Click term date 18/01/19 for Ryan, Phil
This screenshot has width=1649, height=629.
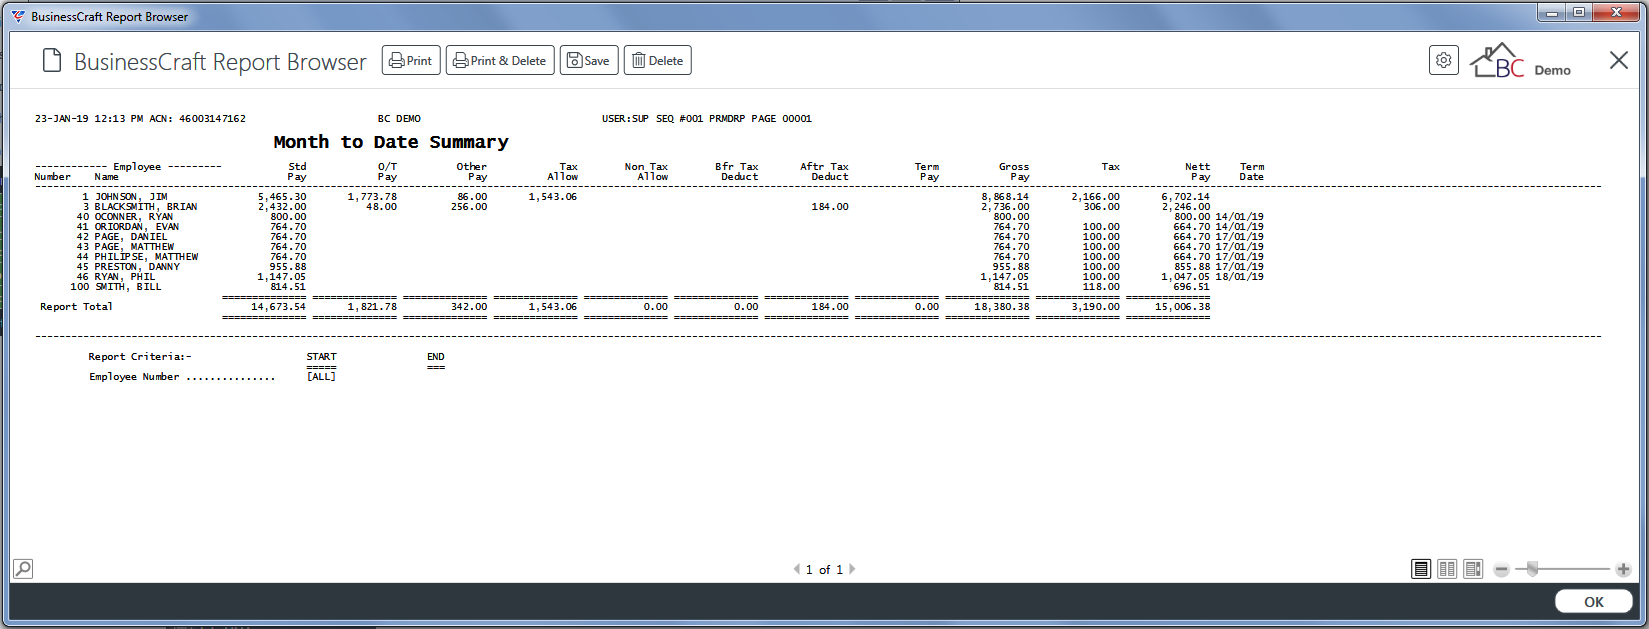pyautogui.click(x=1239, y=277)
